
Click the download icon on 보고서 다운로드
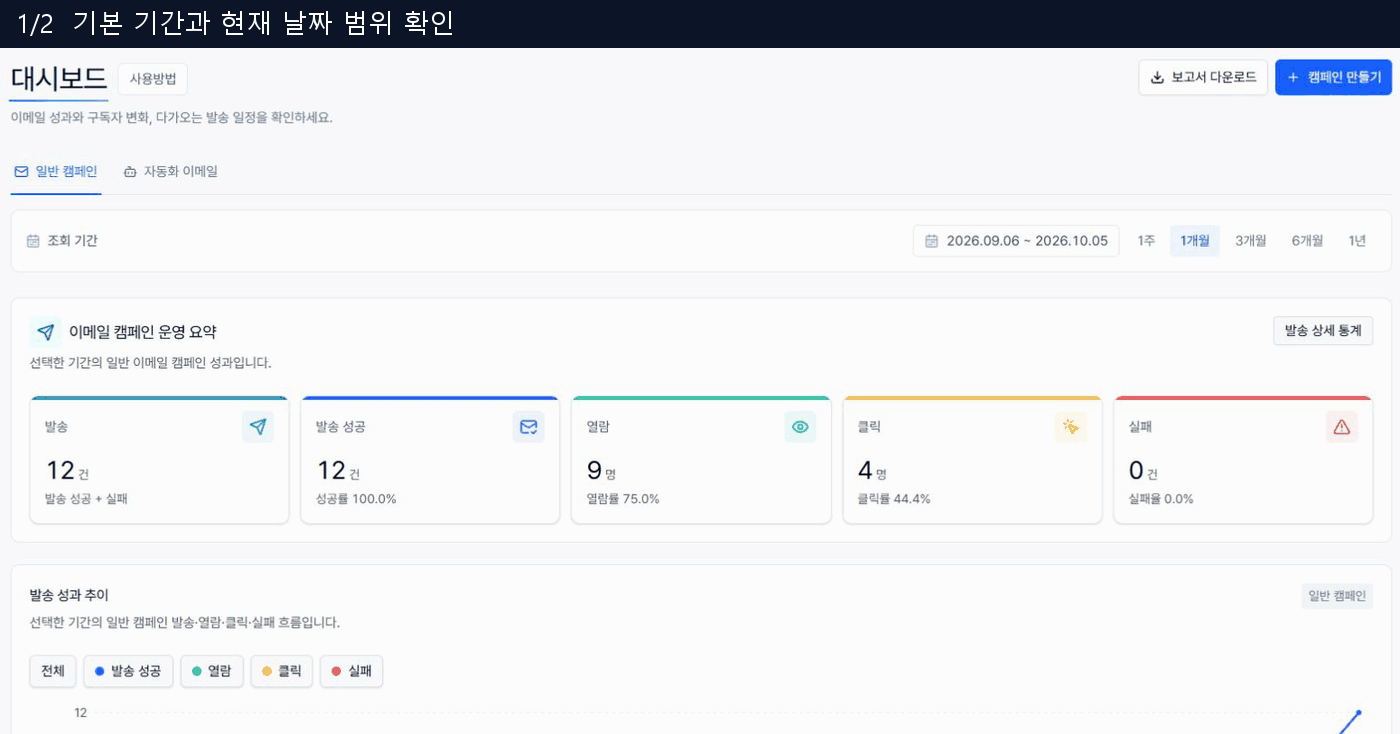coord(1158,78)
